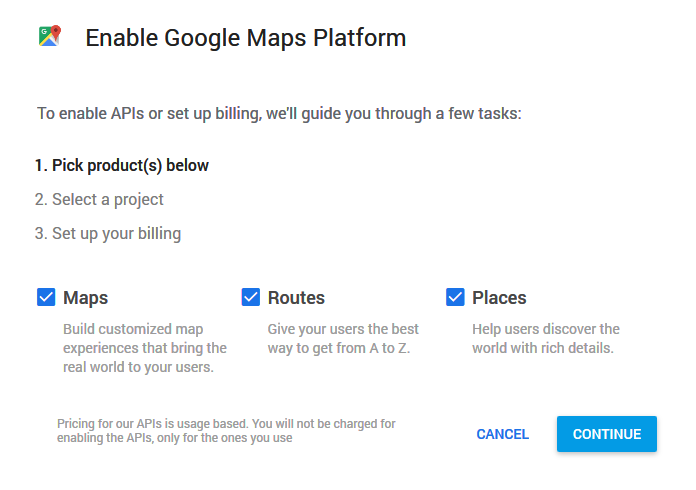
Task: Cancel the Enable Google Maps Platform dialog
Action: point(502,434)
